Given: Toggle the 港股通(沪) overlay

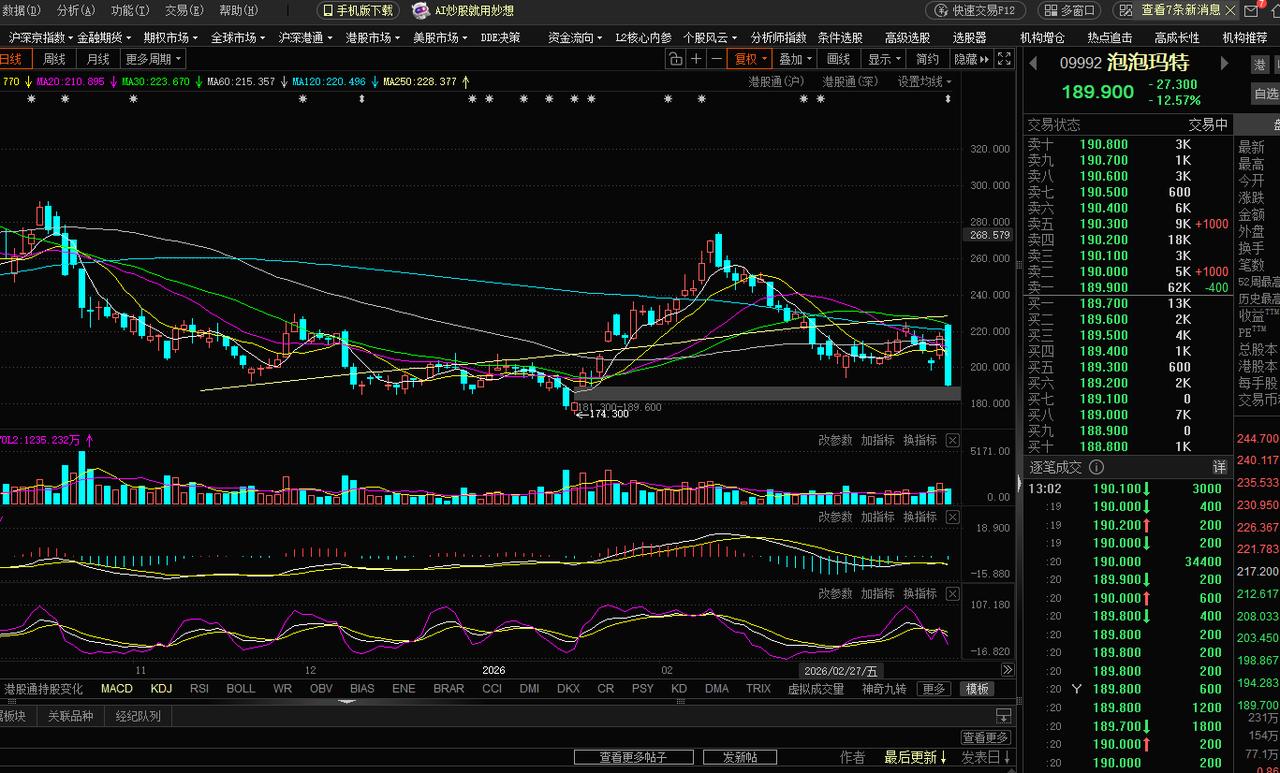Looking at the screenshot, I should (x=777, y=82).
